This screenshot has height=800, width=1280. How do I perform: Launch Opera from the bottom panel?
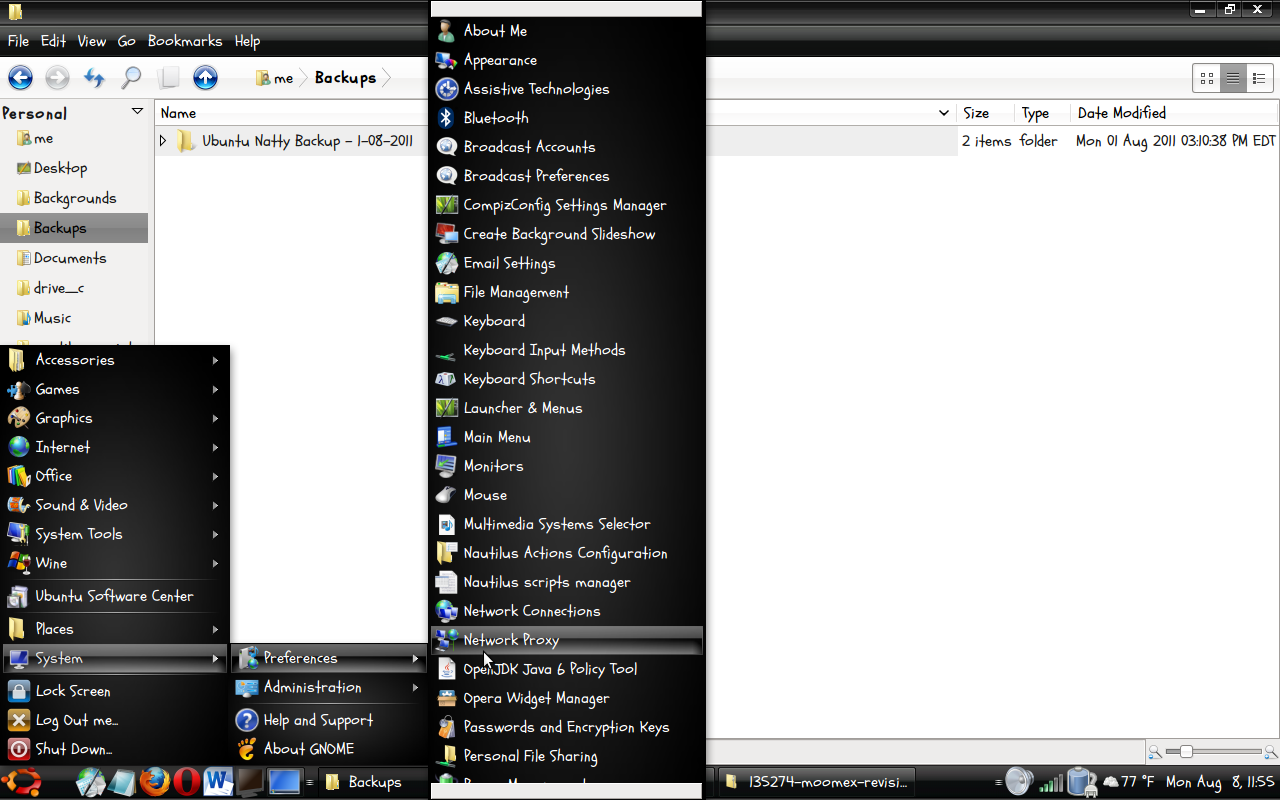tap(185, 782)
